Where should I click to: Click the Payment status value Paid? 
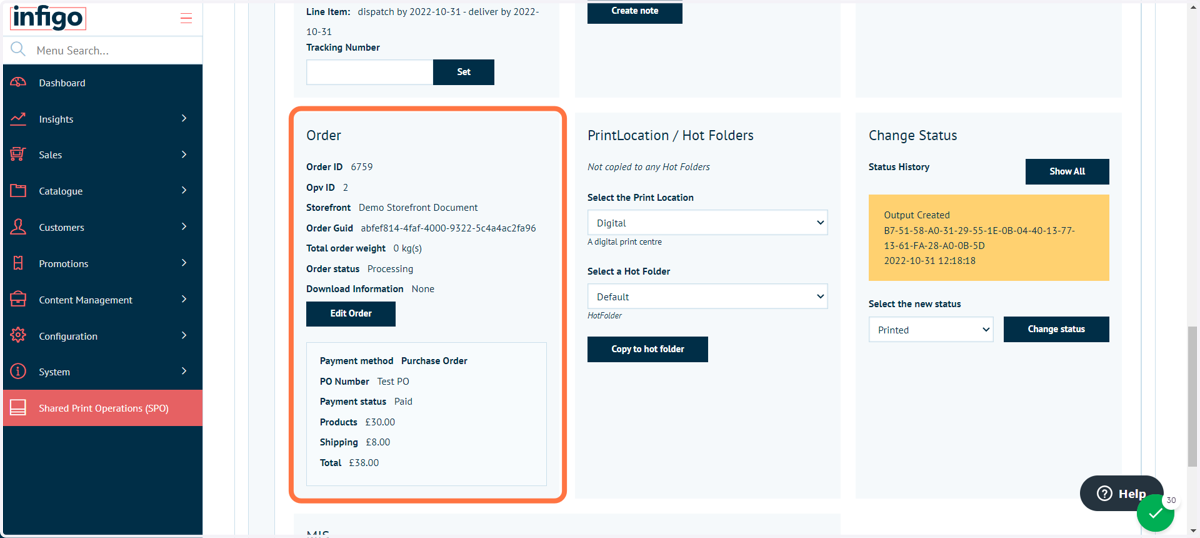(403, 401)
